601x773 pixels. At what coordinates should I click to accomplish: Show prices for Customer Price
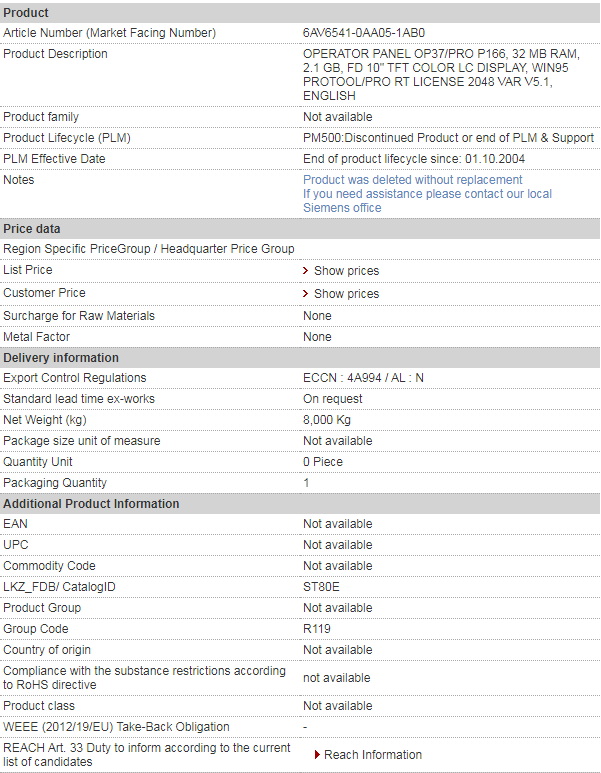pyautogui.click(x=346, y=294)
